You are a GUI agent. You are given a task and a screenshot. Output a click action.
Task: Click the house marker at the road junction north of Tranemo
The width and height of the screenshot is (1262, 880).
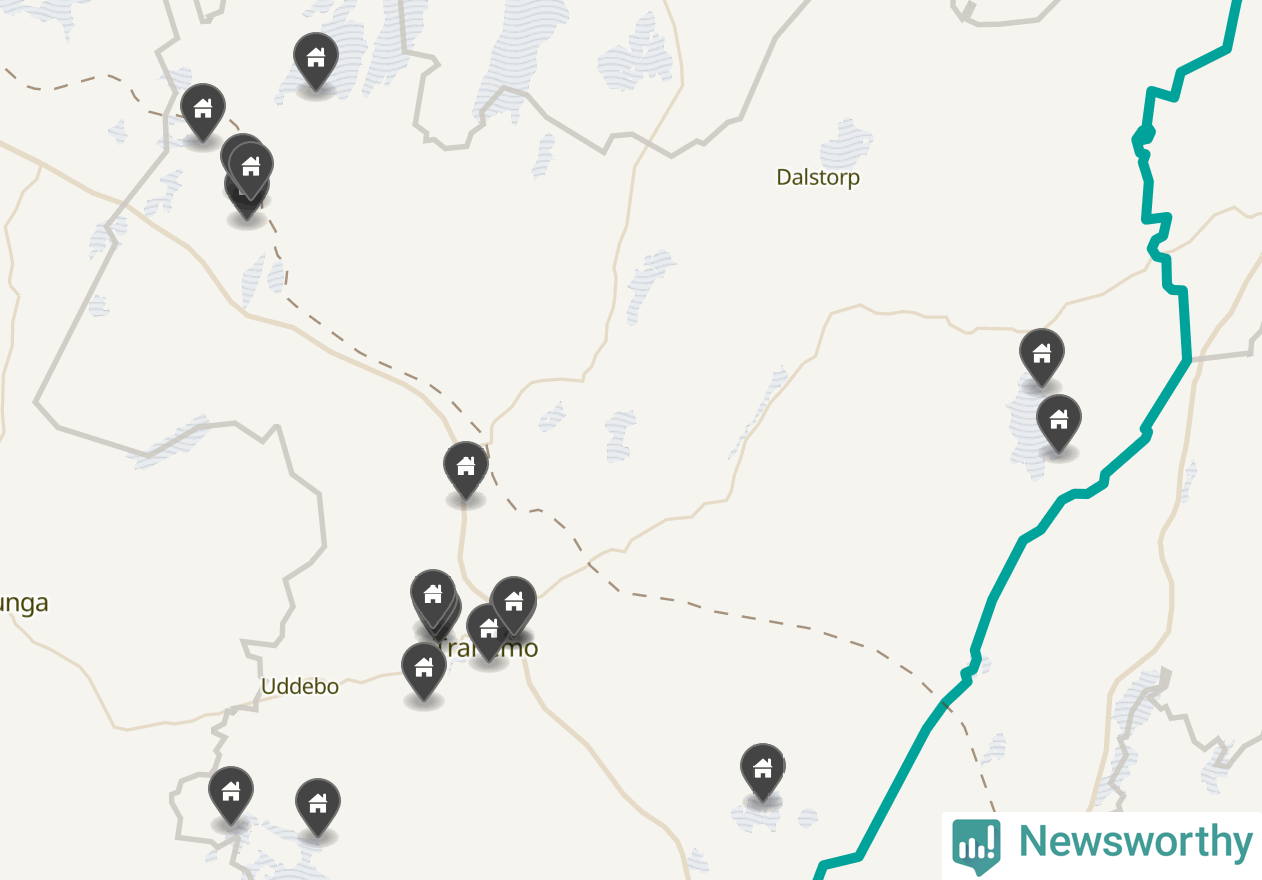[466, 470]
